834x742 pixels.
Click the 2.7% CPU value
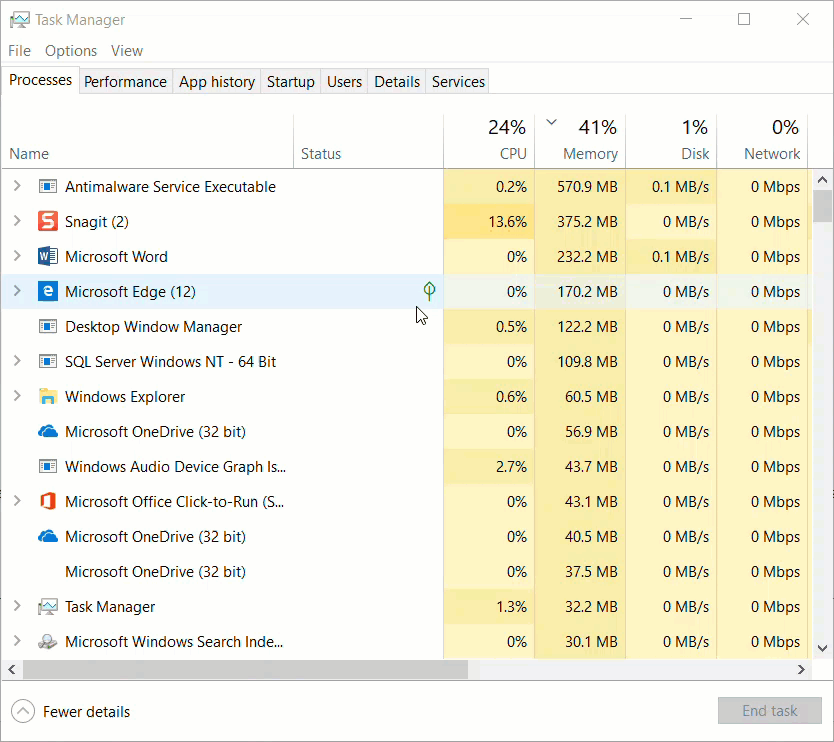click(511, 466)
